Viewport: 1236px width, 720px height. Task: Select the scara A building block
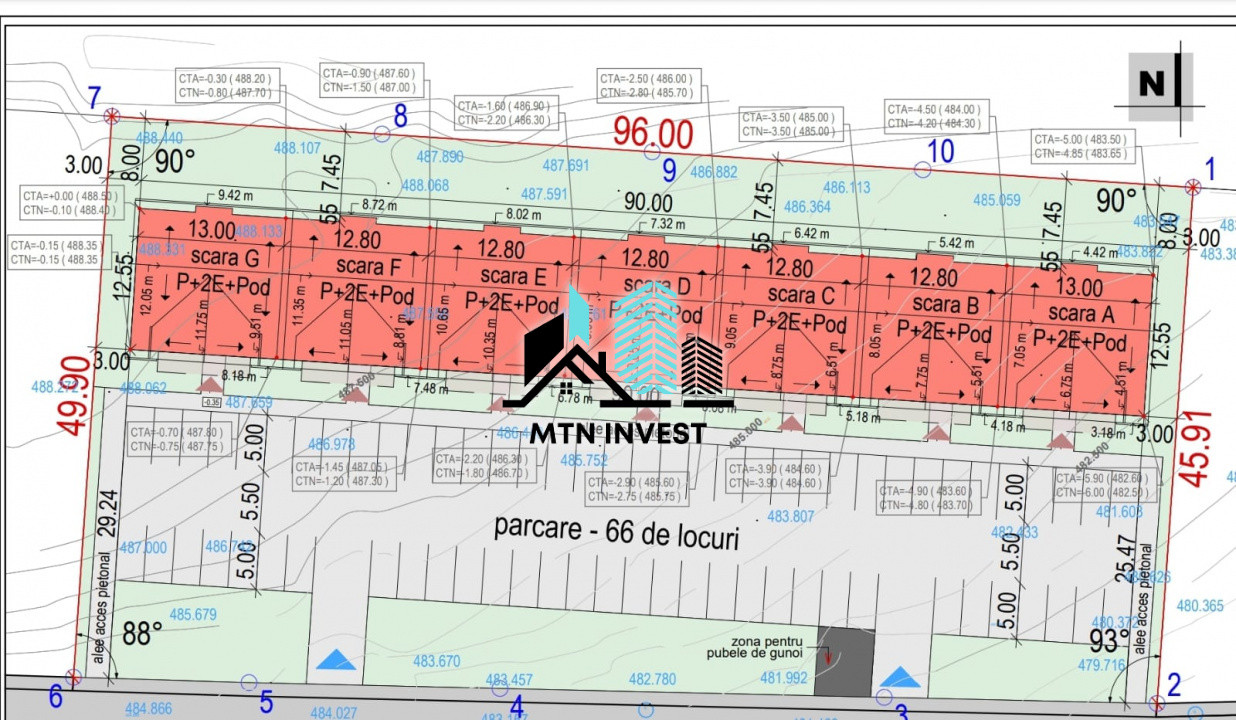tap(1082, 325)
